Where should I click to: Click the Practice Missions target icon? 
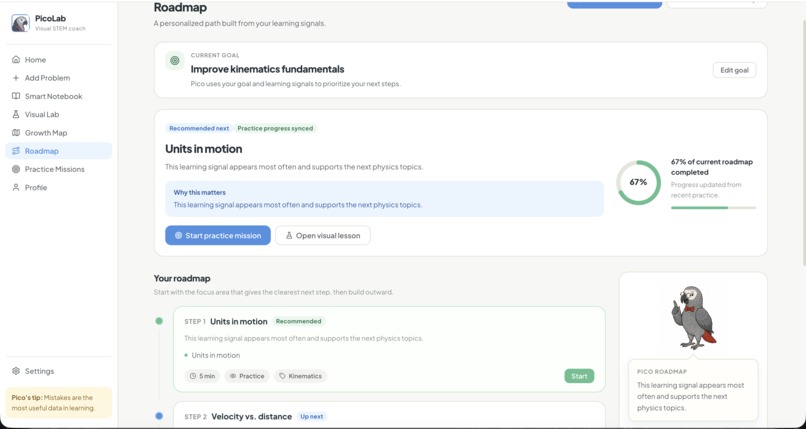coord(16,169)
